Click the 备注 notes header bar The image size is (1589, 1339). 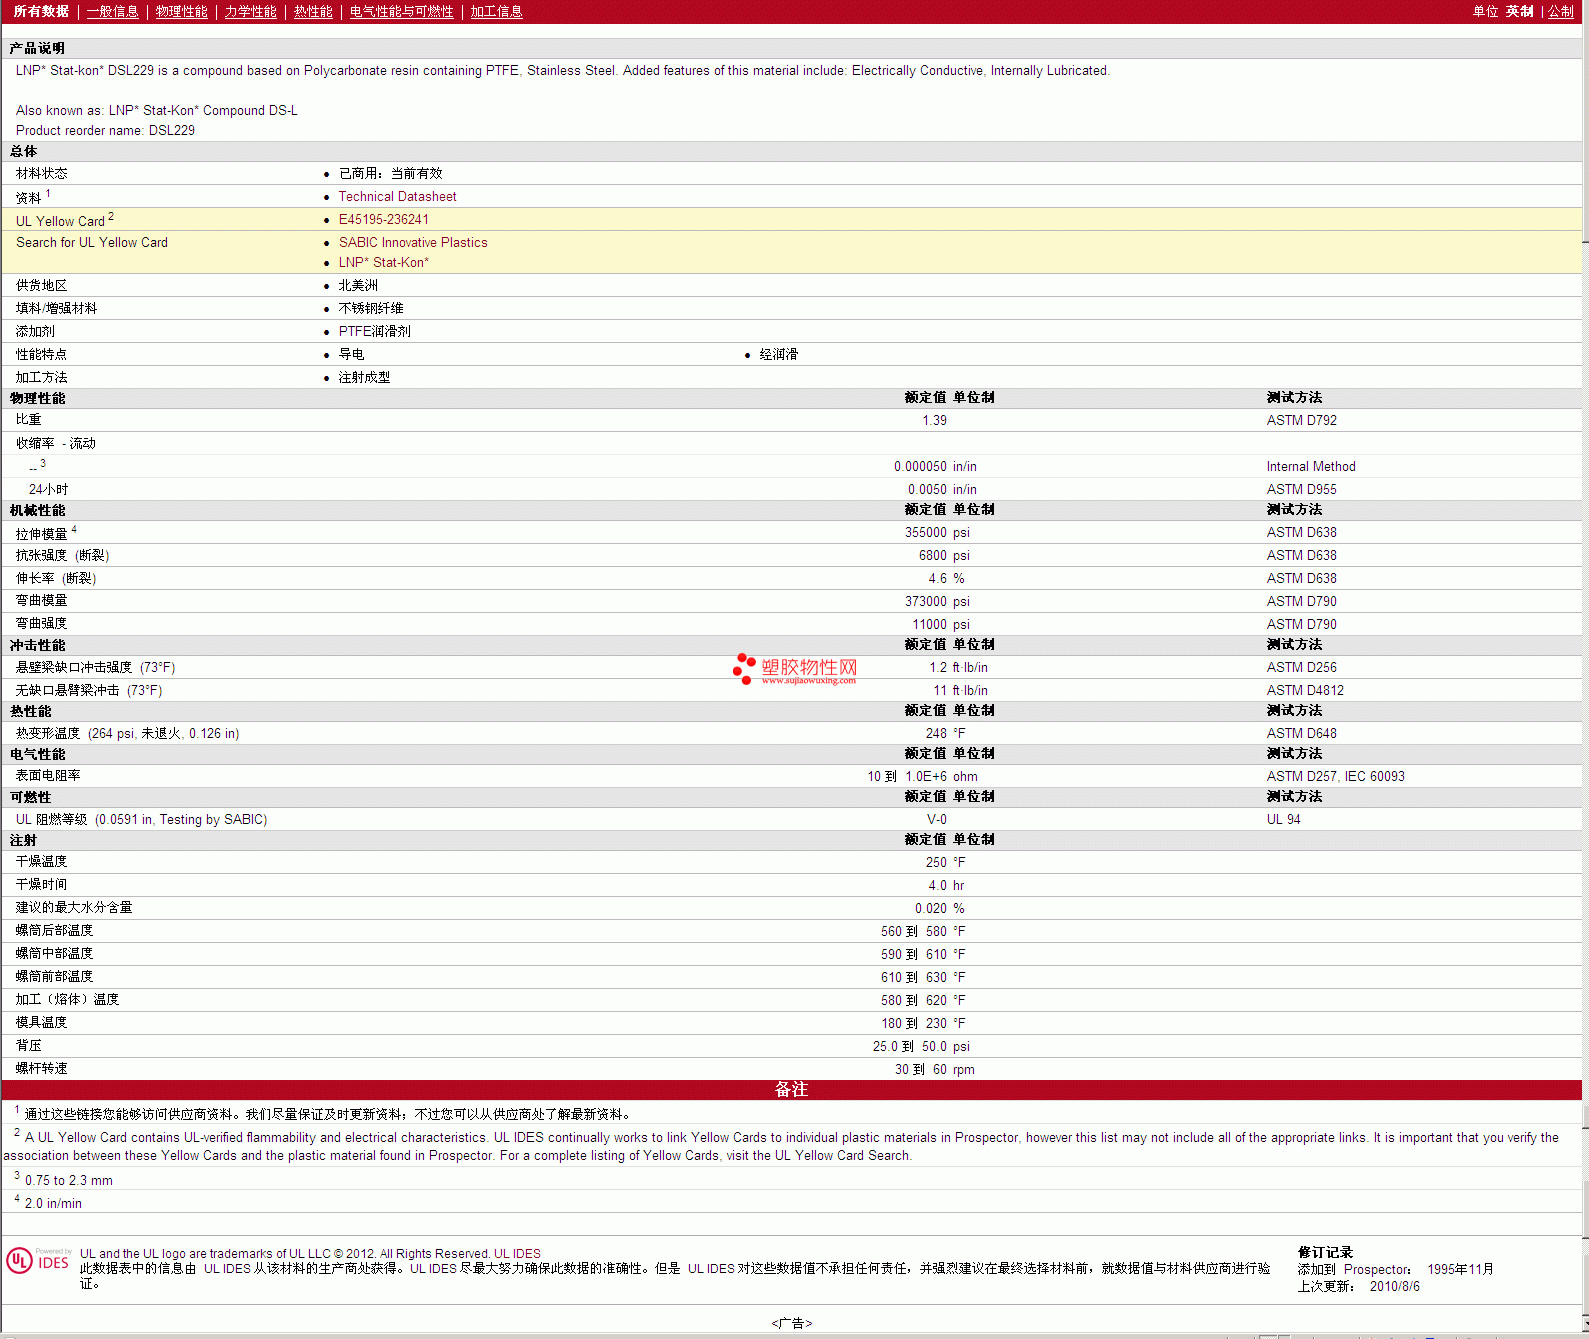[791, 1090]
